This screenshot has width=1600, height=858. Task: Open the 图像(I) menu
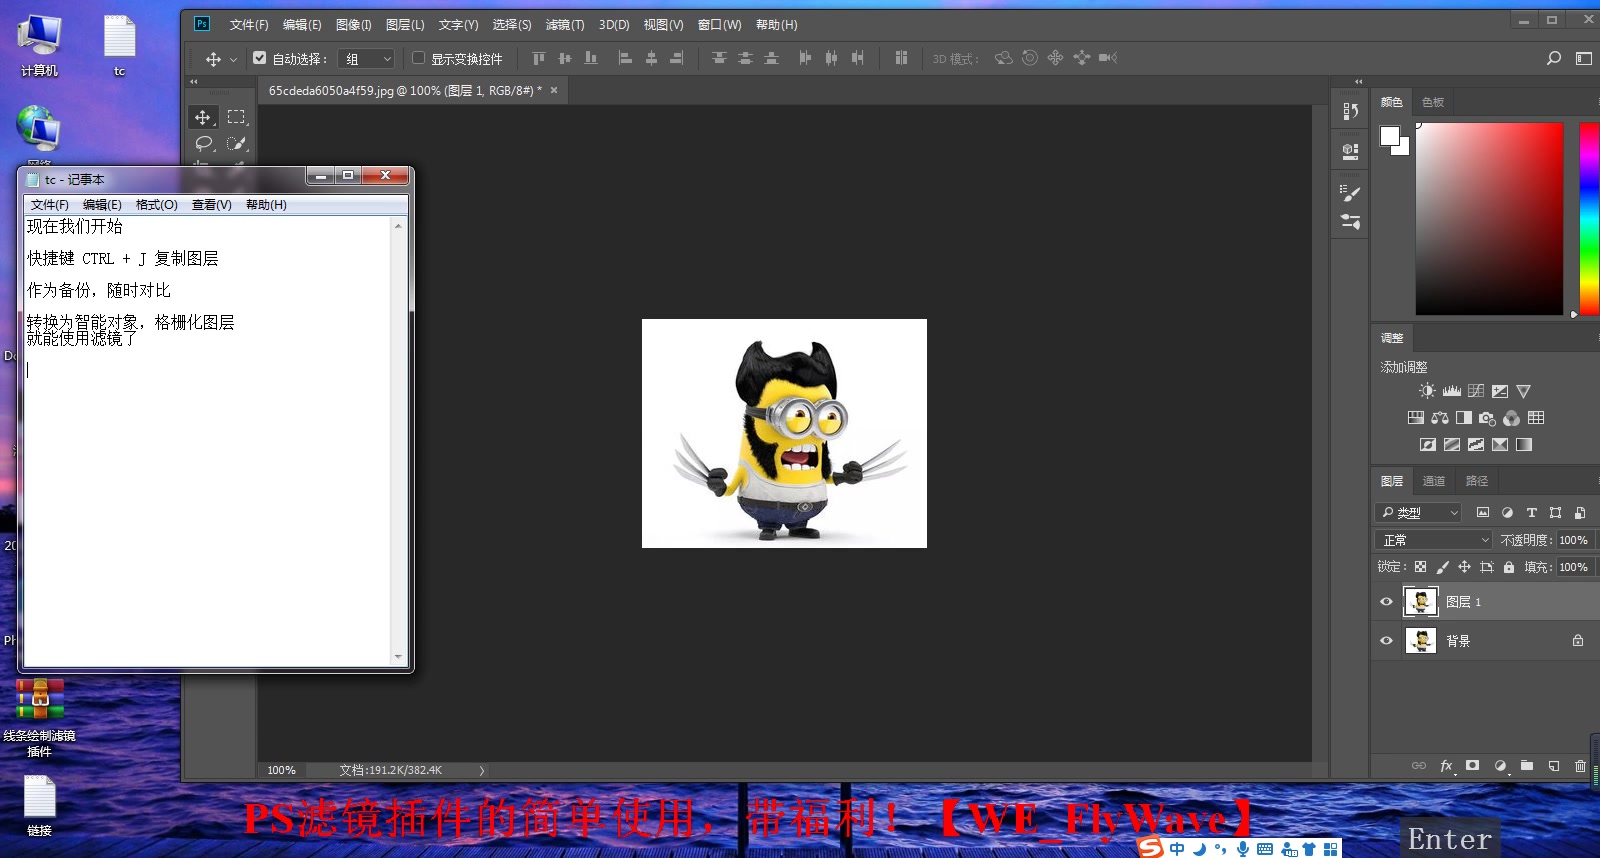(354, 25)
